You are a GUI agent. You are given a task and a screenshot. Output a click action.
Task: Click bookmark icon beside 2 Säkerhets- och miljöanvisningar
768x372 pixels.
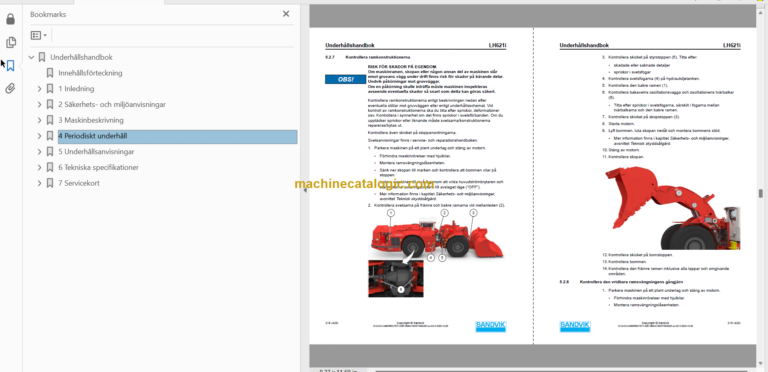[x=50, y=104]
